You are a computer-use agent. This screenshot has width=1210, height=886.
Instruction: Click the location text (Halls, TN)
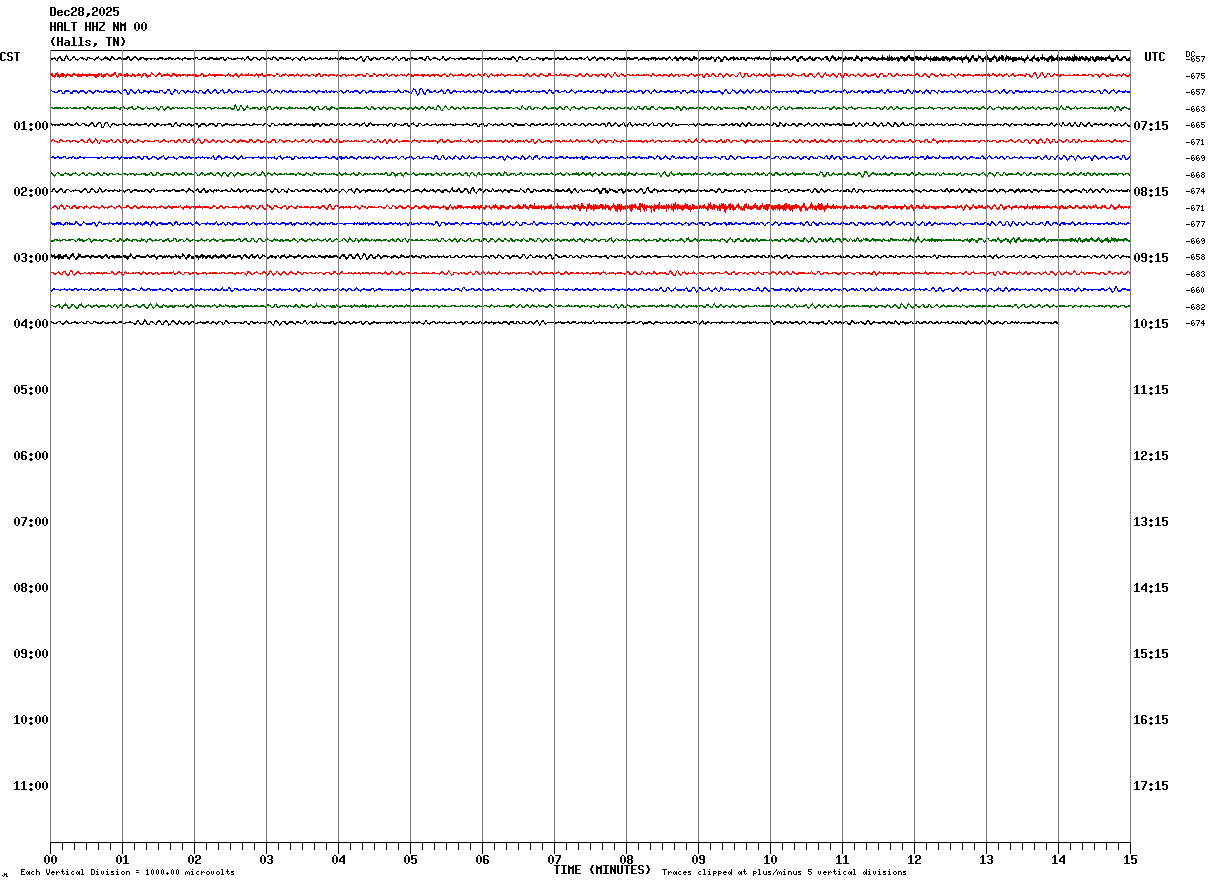coord(88,42)
